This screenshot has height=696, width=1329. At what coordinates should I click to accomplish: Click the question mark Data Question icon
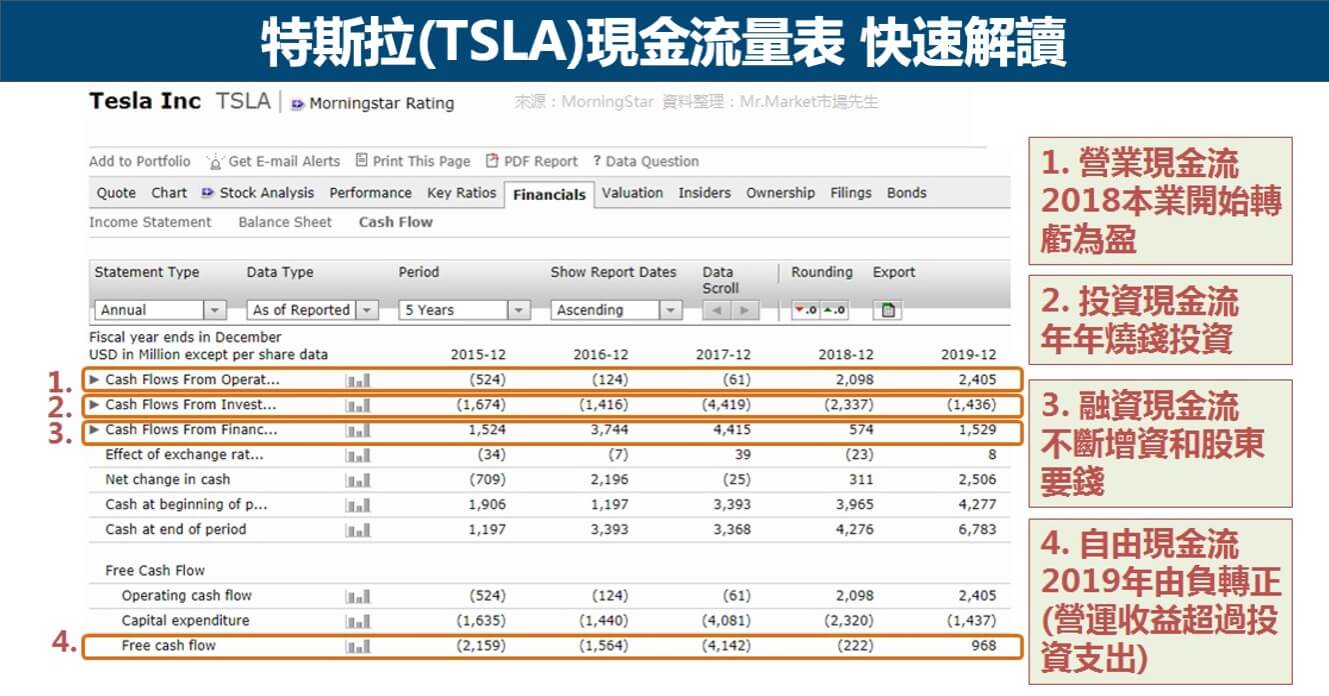[x=597, y=161]
